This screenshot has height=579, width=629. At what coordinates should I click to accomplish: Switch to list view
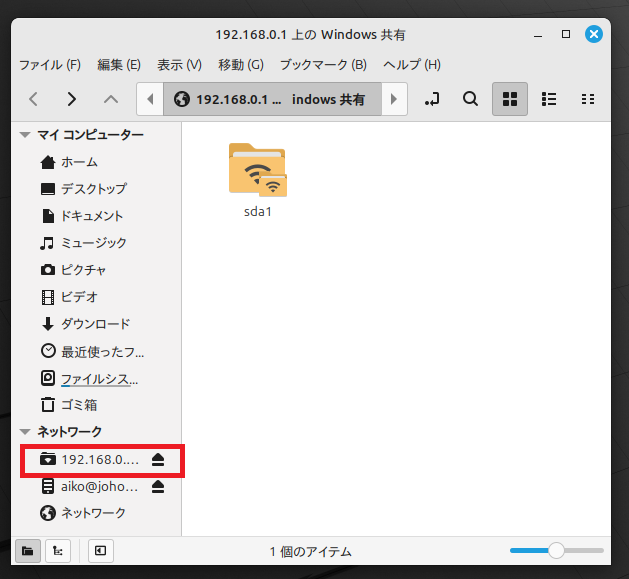pyautogui.click(x=548, y=99)
